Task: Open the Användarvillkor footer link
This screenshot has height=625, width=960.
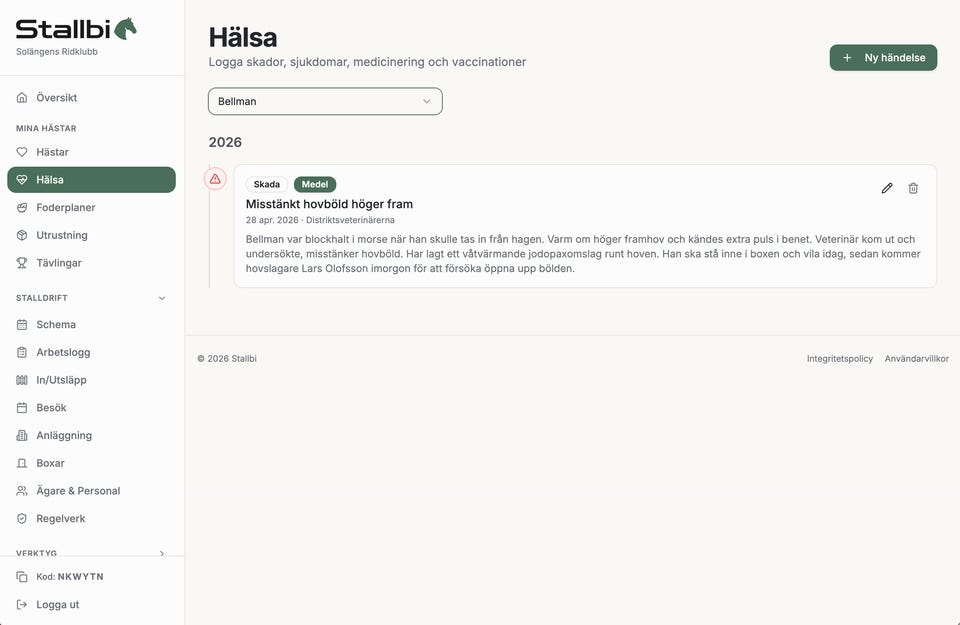Action: (916, 359)
